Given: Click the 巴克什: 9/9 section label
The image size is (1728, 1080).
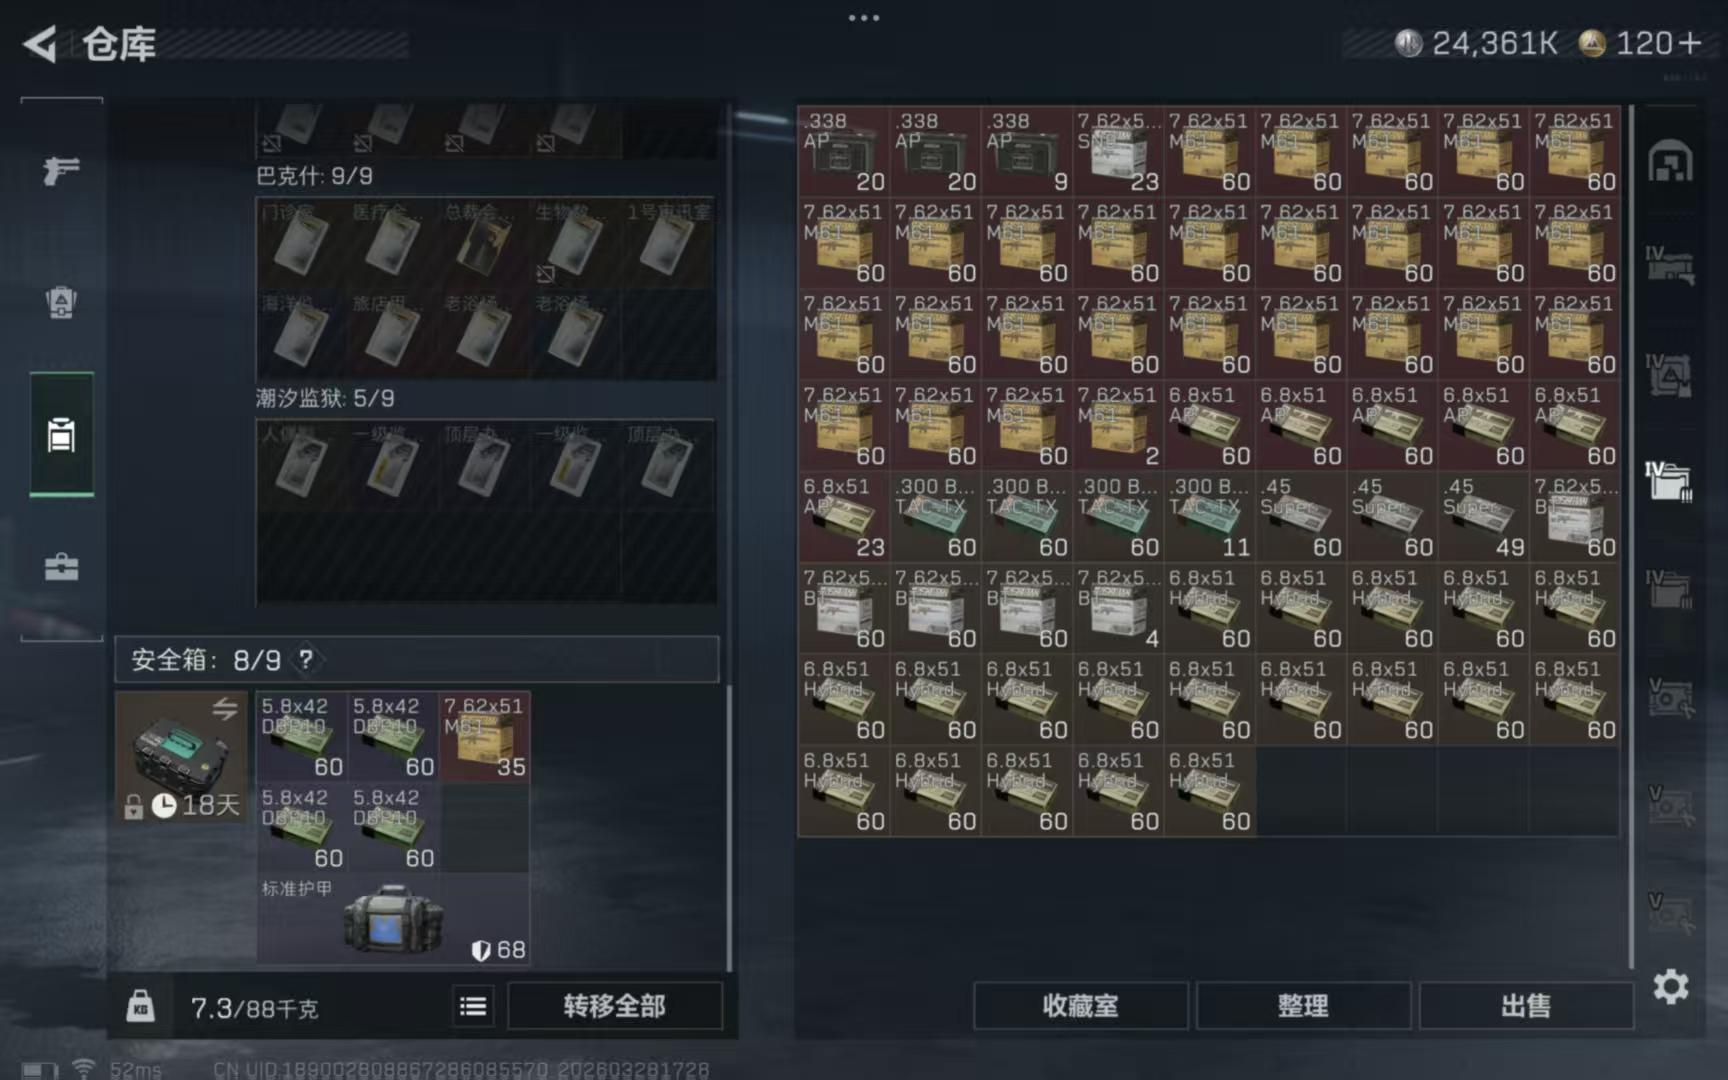Looking at the screenshot, I should 314,176.
